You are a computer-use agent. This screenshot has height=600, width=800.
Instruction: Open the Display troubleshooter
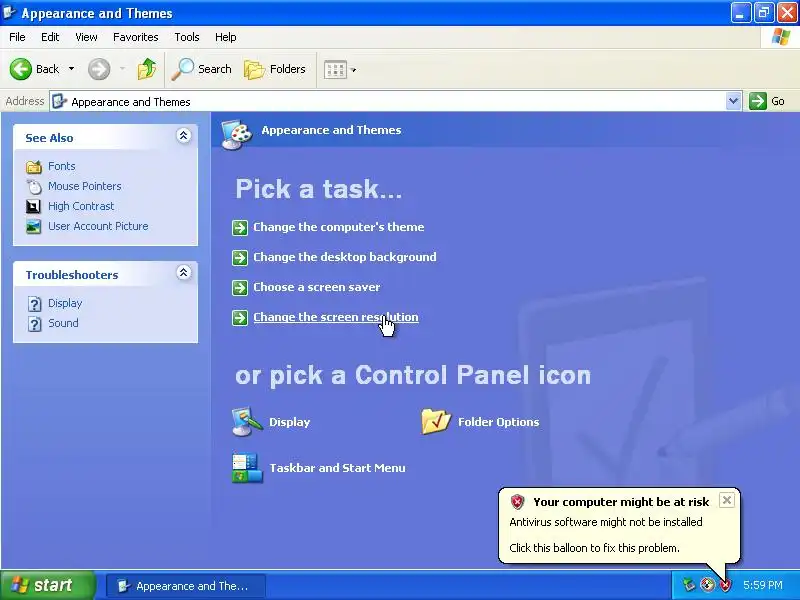point(65,303)
